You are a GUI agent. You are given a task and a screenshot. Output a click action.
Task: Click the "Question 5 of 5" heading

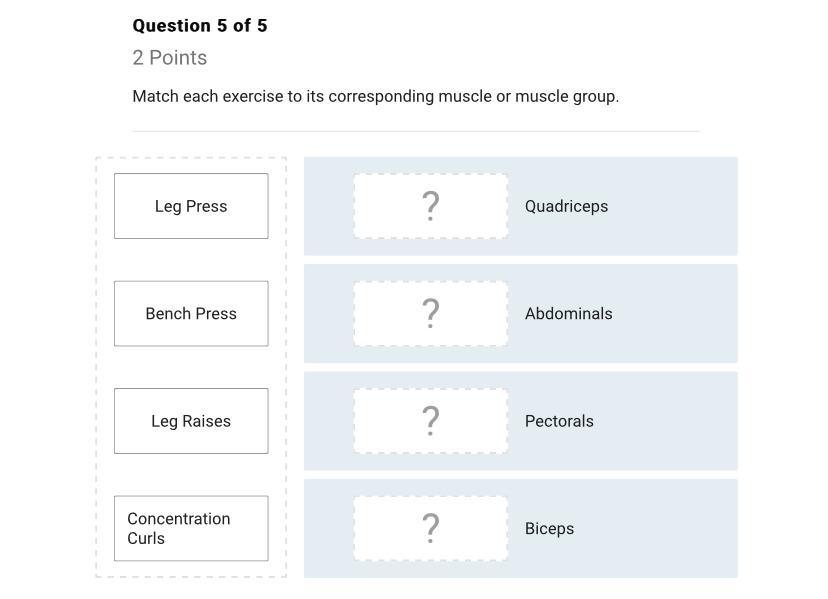[x=200, y=26]
